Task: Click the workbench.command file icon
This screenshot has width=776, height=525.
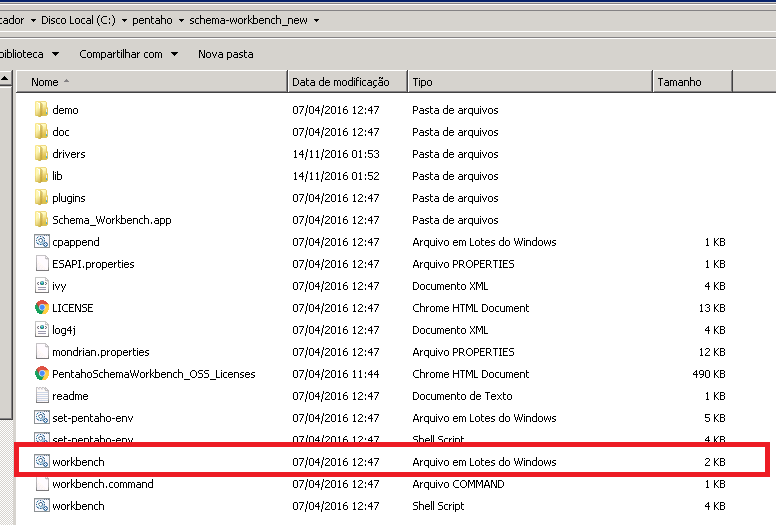Action: [x=42, y=483]
